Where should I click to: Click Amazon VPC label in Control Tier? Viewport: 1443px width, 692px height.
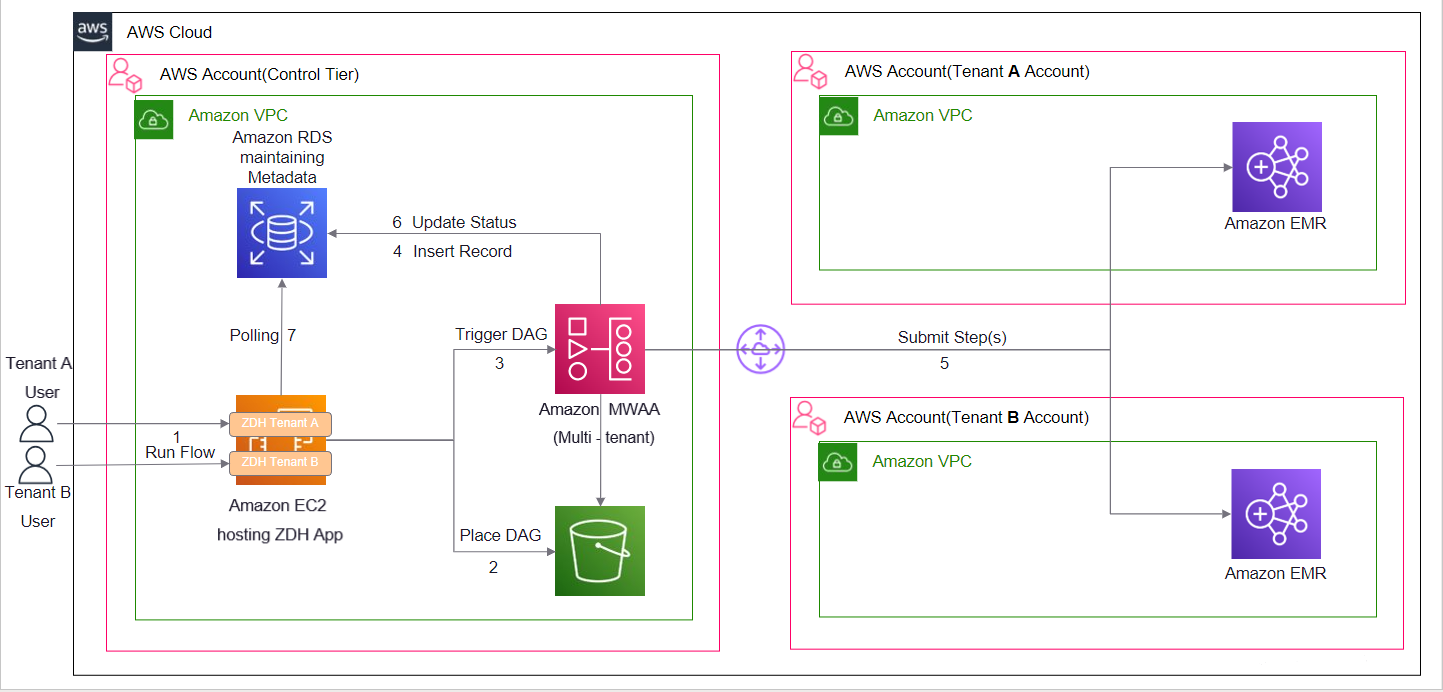[238, 115]
